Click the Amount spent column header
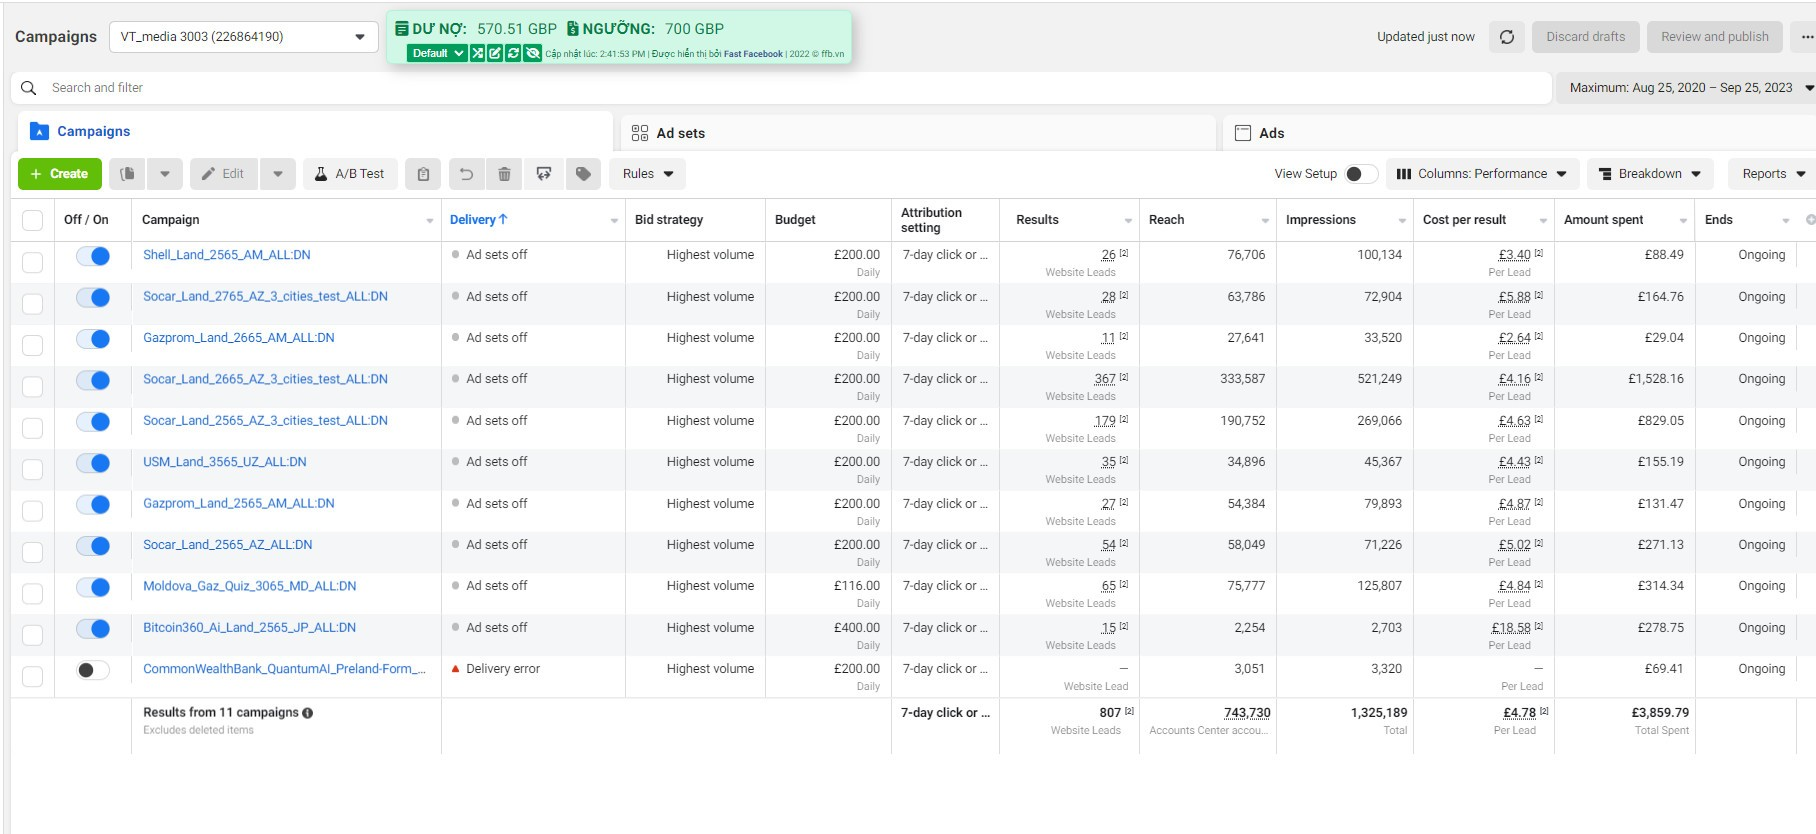Screen dimensions: 1816x834 (x=1603, y=220)
